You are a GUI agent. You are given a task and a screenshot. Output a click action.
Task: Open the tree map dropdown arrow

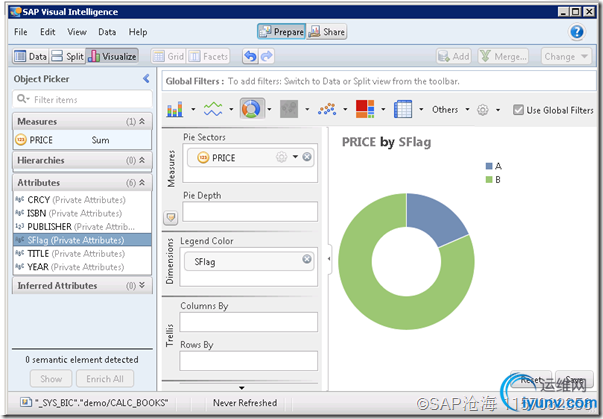pos(383,110)
